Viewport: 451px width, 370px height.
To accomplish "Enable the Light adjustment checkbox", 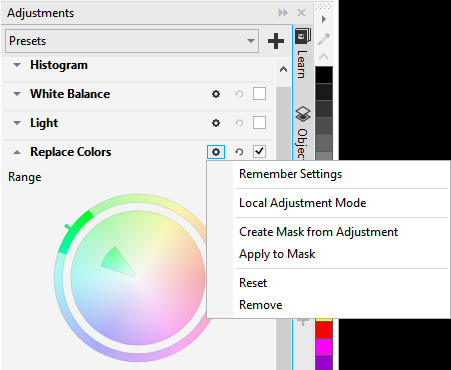I will [259, 123].
